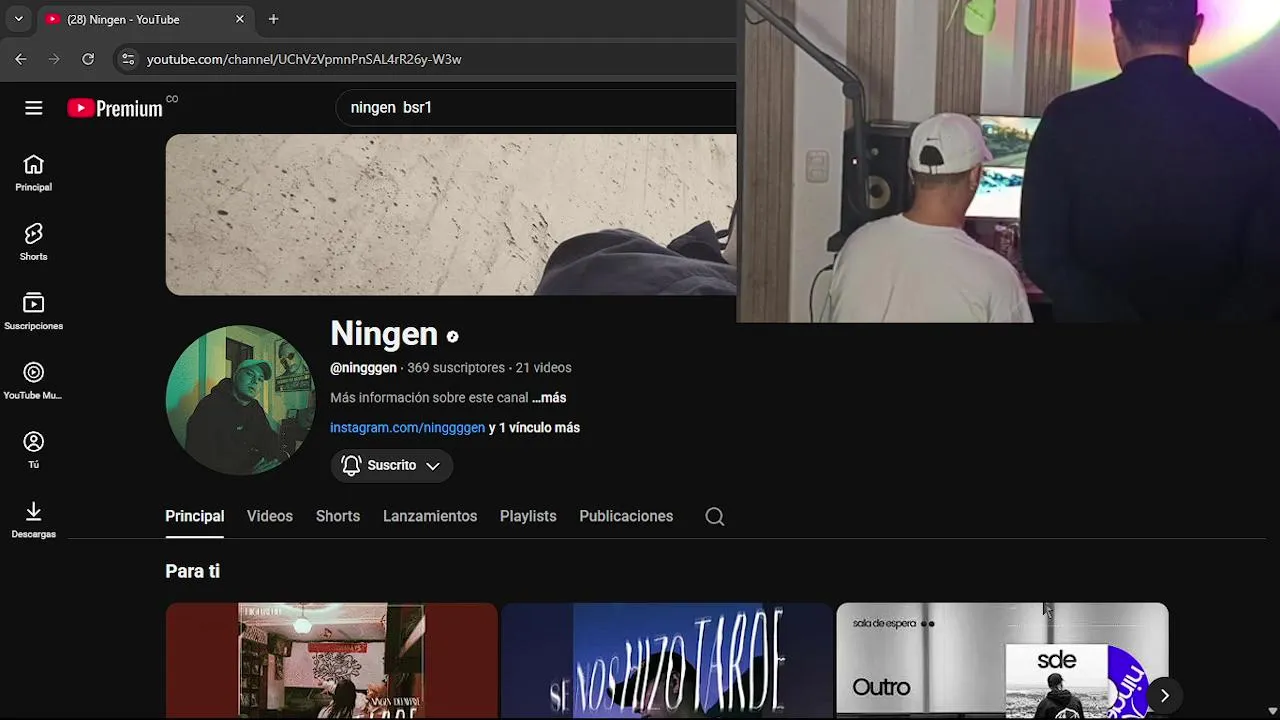The image size is (1280, 720).
Task: Switch to the Lanzamientos tab
Action: (430, 516)
